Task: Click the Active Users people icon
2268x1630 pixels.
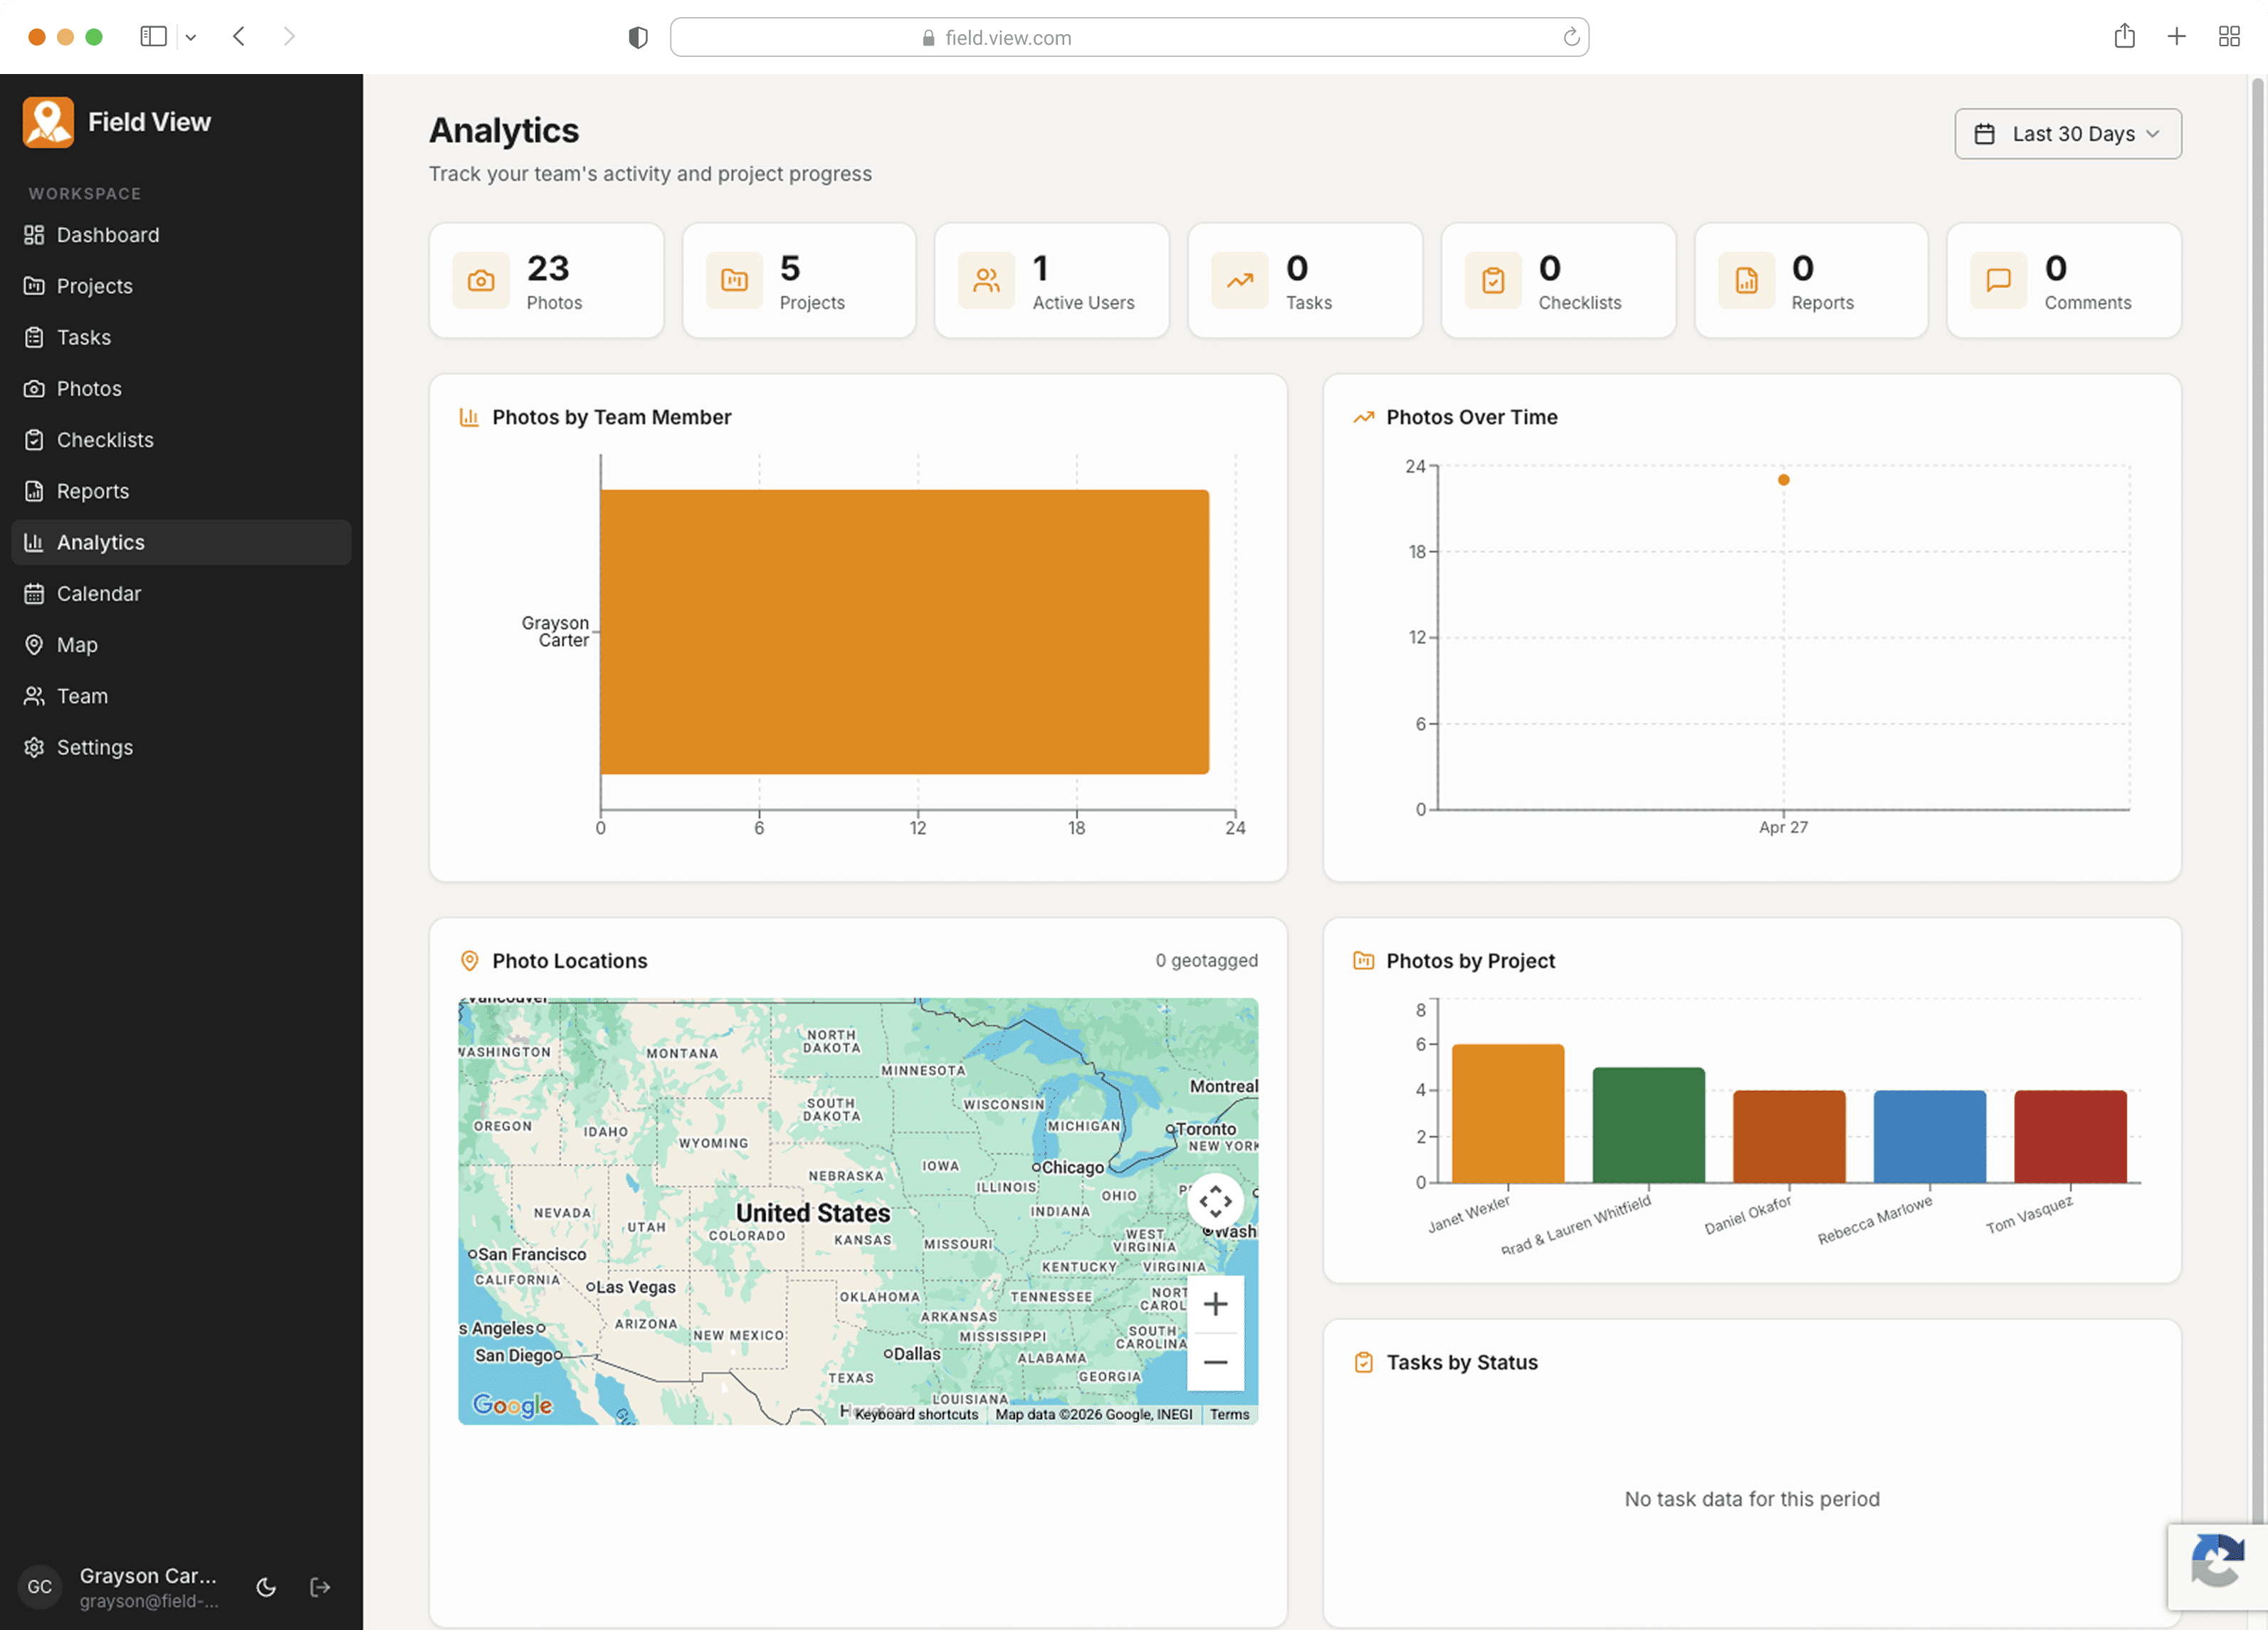Action: click(987, 281)
